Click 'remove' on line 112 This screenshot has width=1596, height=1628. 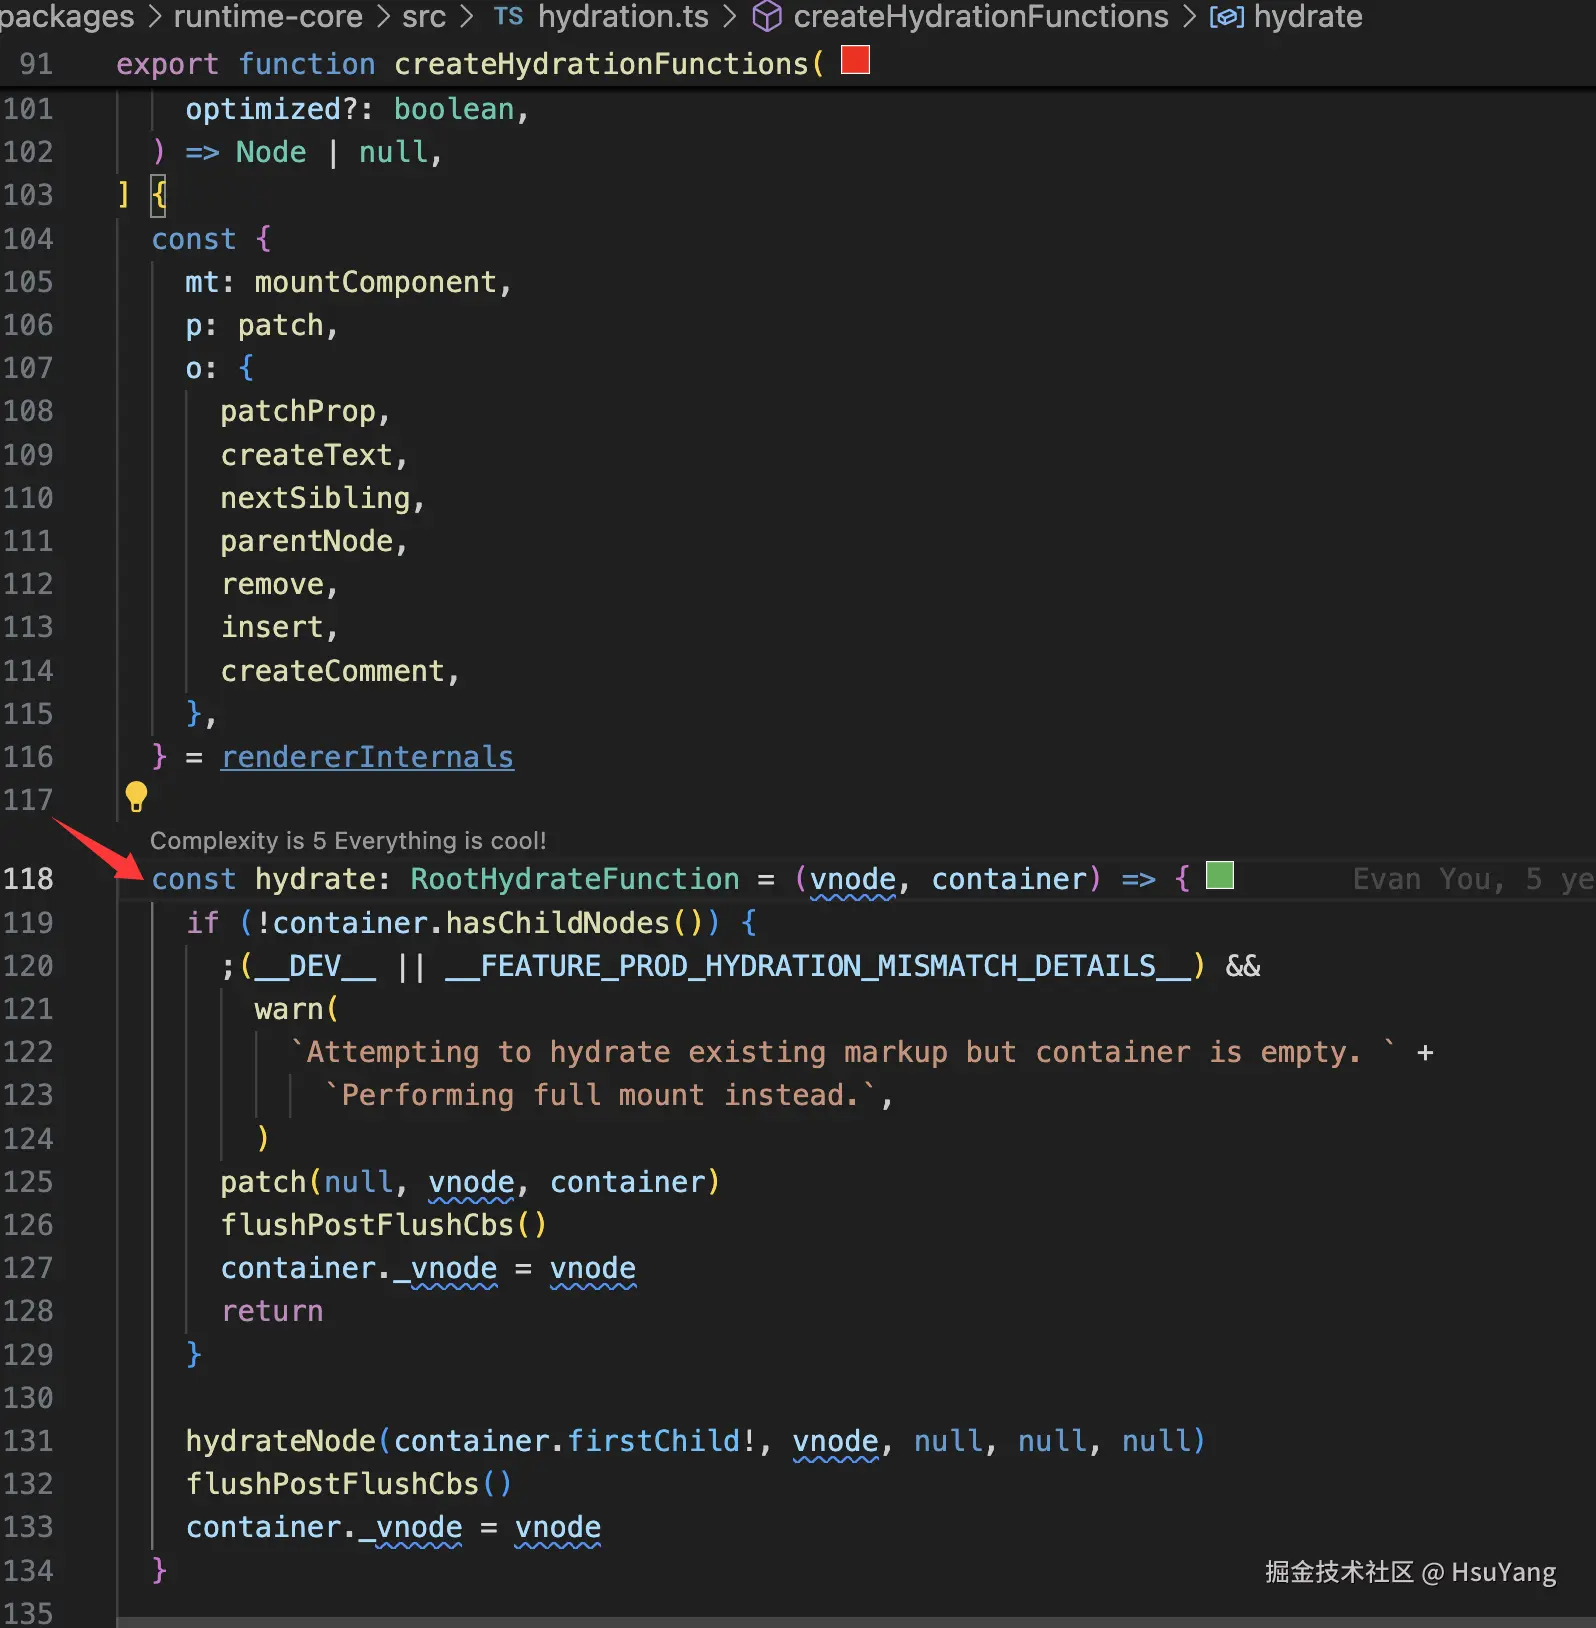[272, 584]
